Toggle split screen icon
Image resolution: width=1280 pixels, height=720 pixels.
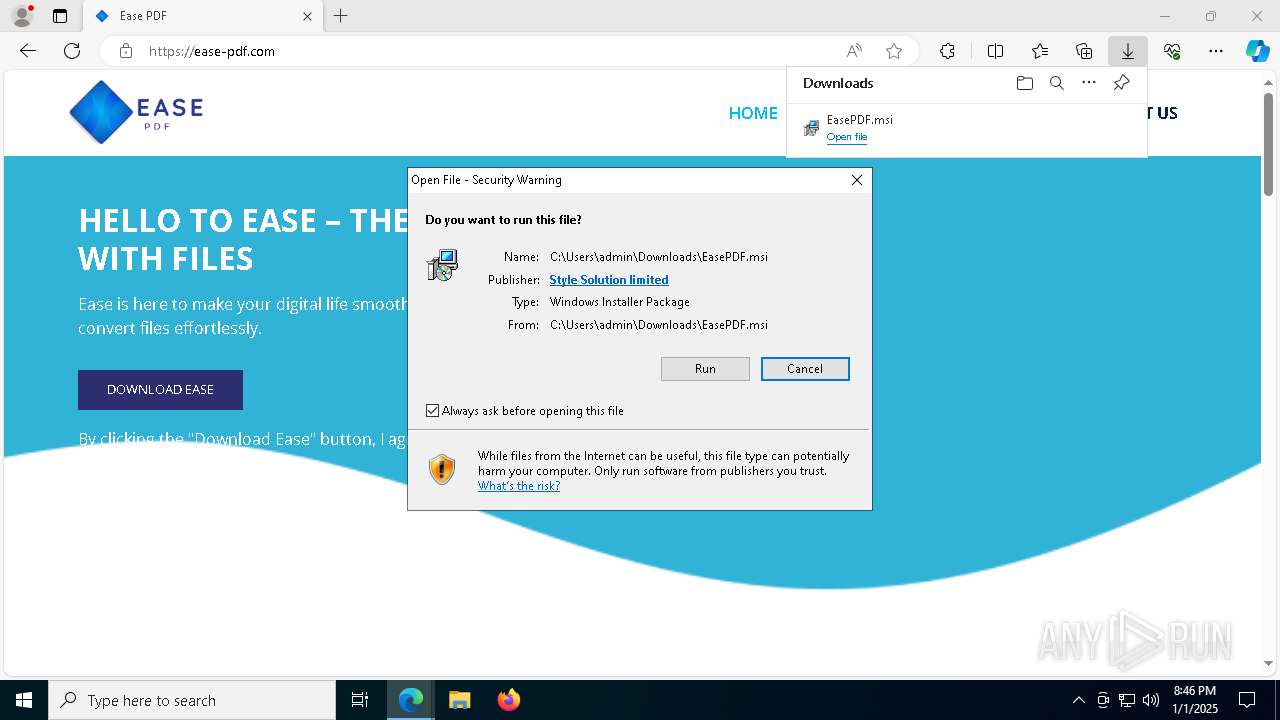coord(995,51)
